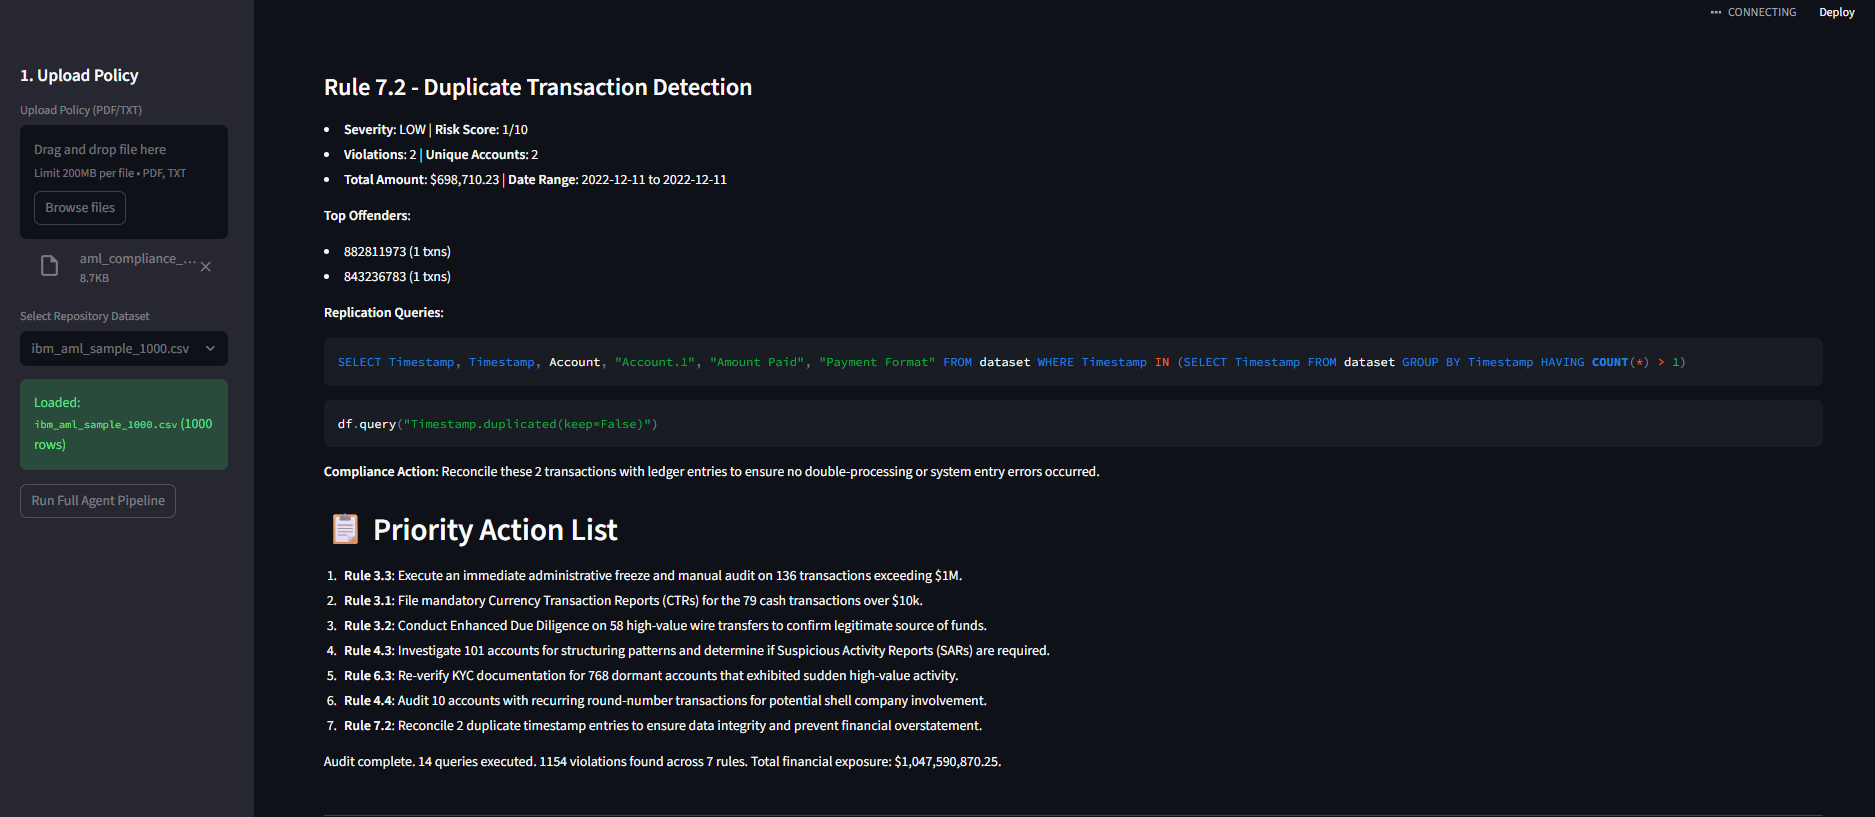1875x817 pixels.
Task: Click the Compliance Action reconcile paragraph
Action: tap(712, 471)
